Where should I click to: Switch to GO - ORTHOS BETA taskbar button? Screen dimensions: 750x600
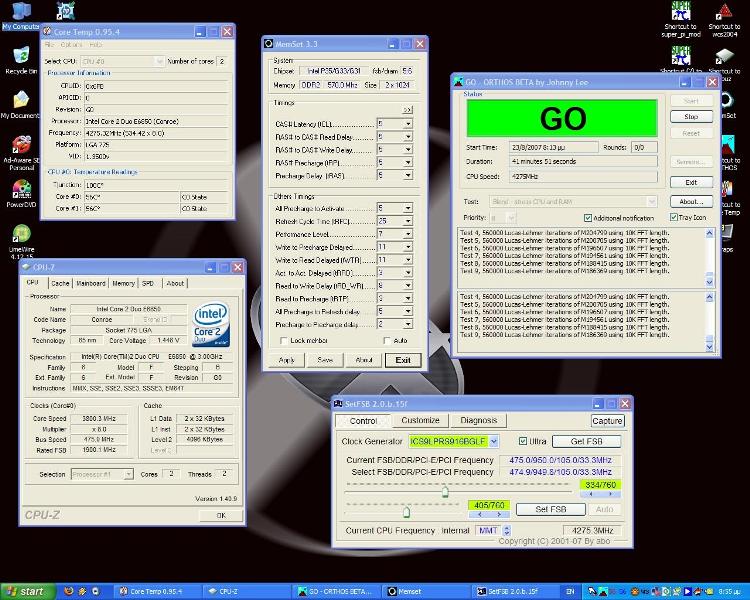337,591
